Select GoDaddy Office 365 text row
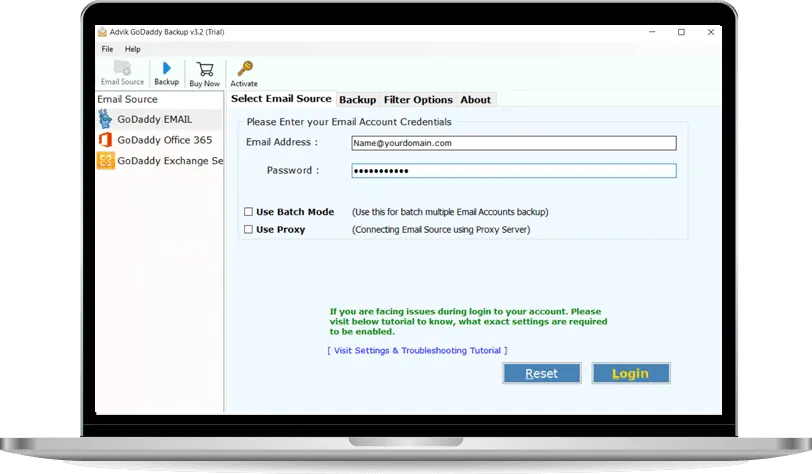The height and width of the screenshot is (474, 812). coord(165,140)
